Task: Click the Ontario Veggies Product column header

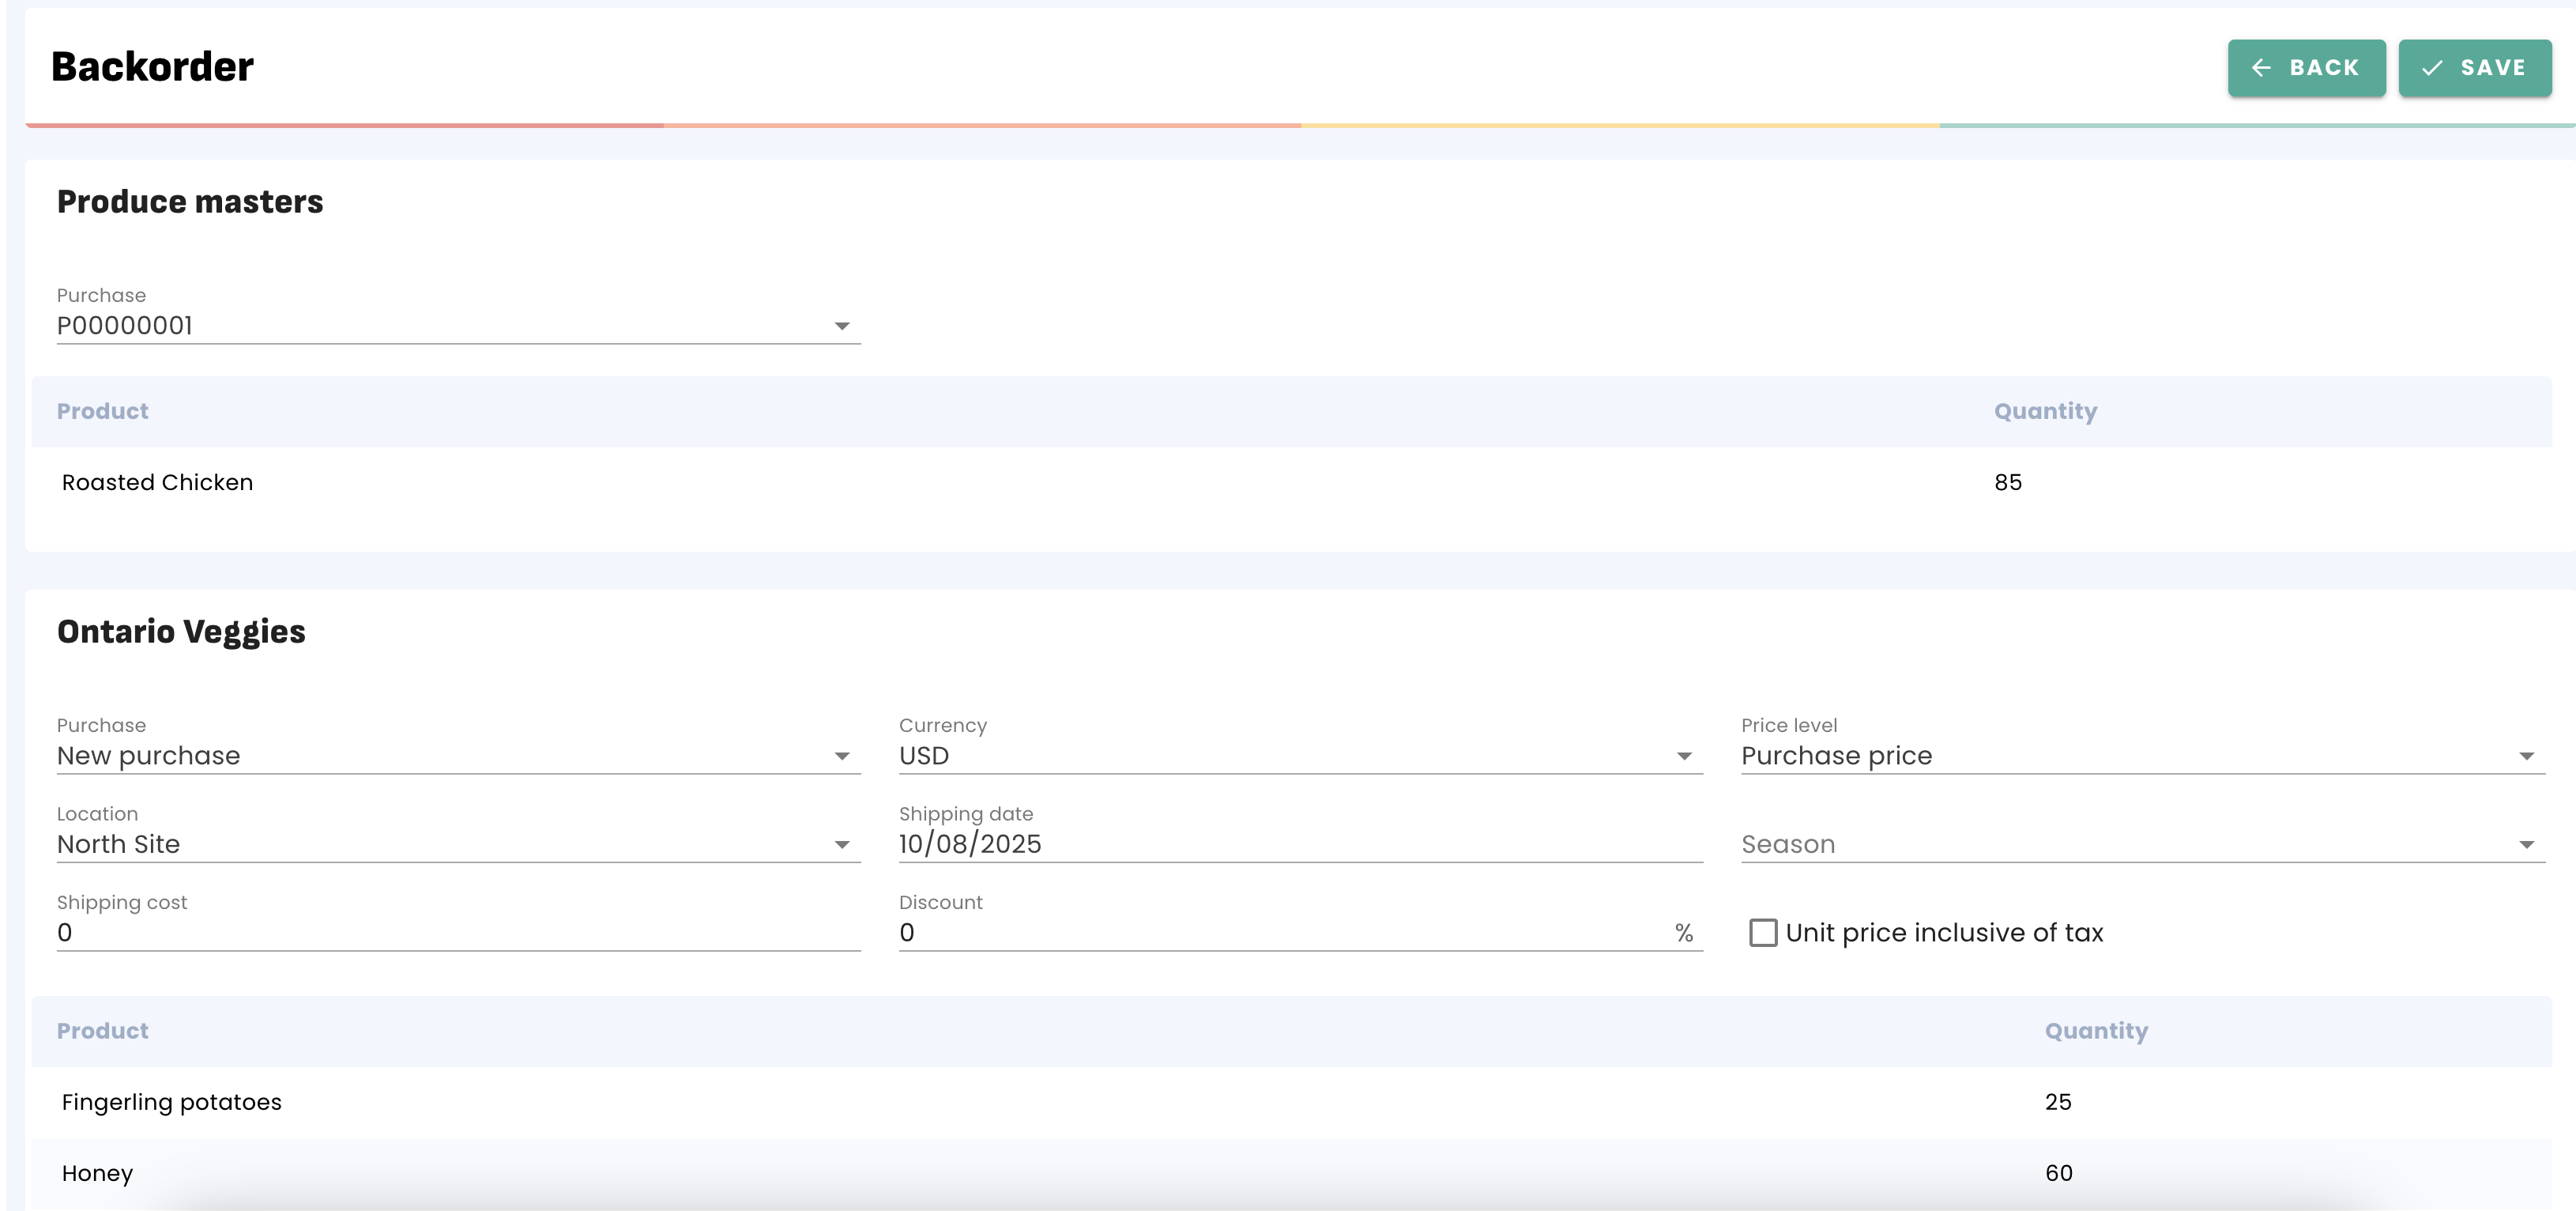Action: click(103, 1031)
